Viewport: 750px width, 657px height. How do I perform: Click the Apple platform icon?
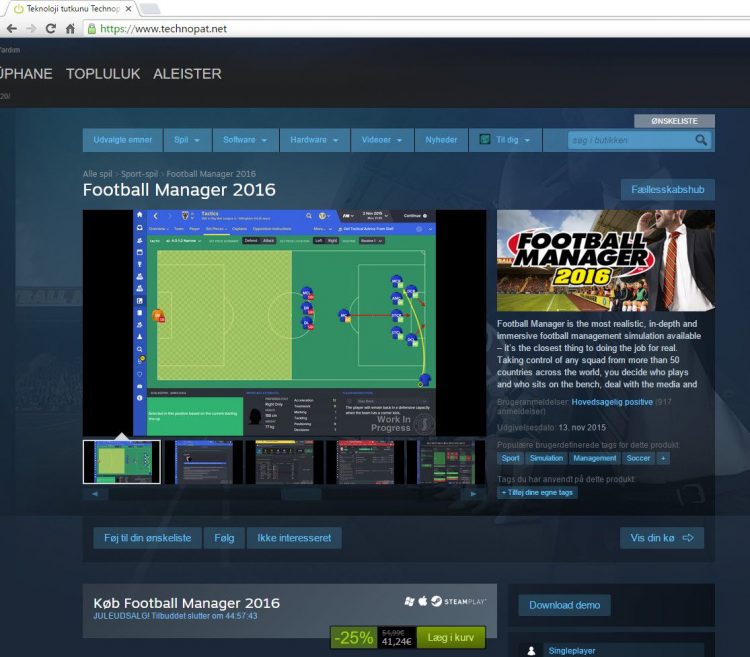(x=423, y=601)
